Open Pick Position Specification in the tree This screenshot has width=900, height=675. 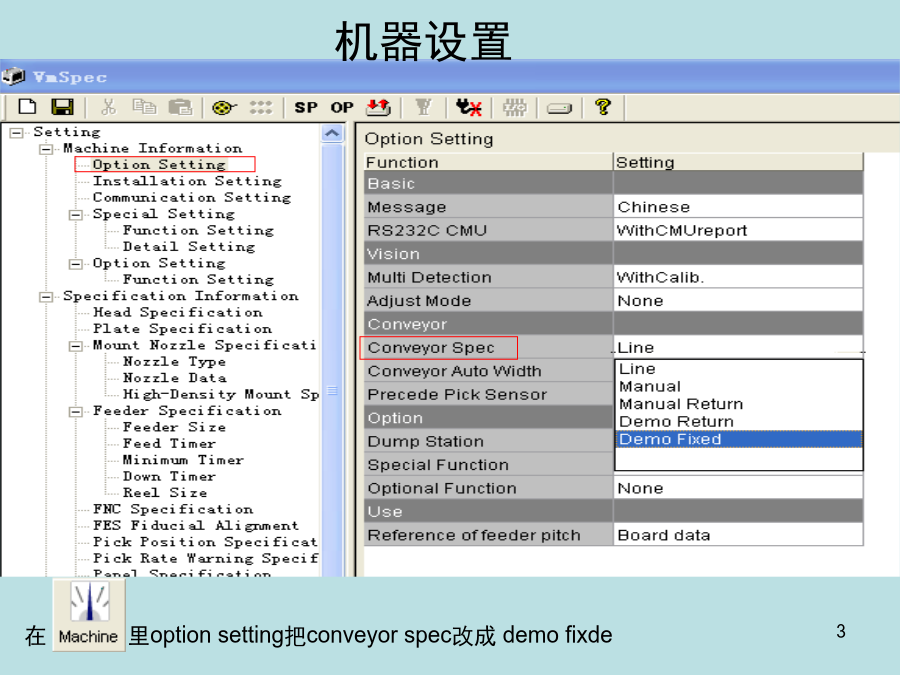tap(205, 542)
